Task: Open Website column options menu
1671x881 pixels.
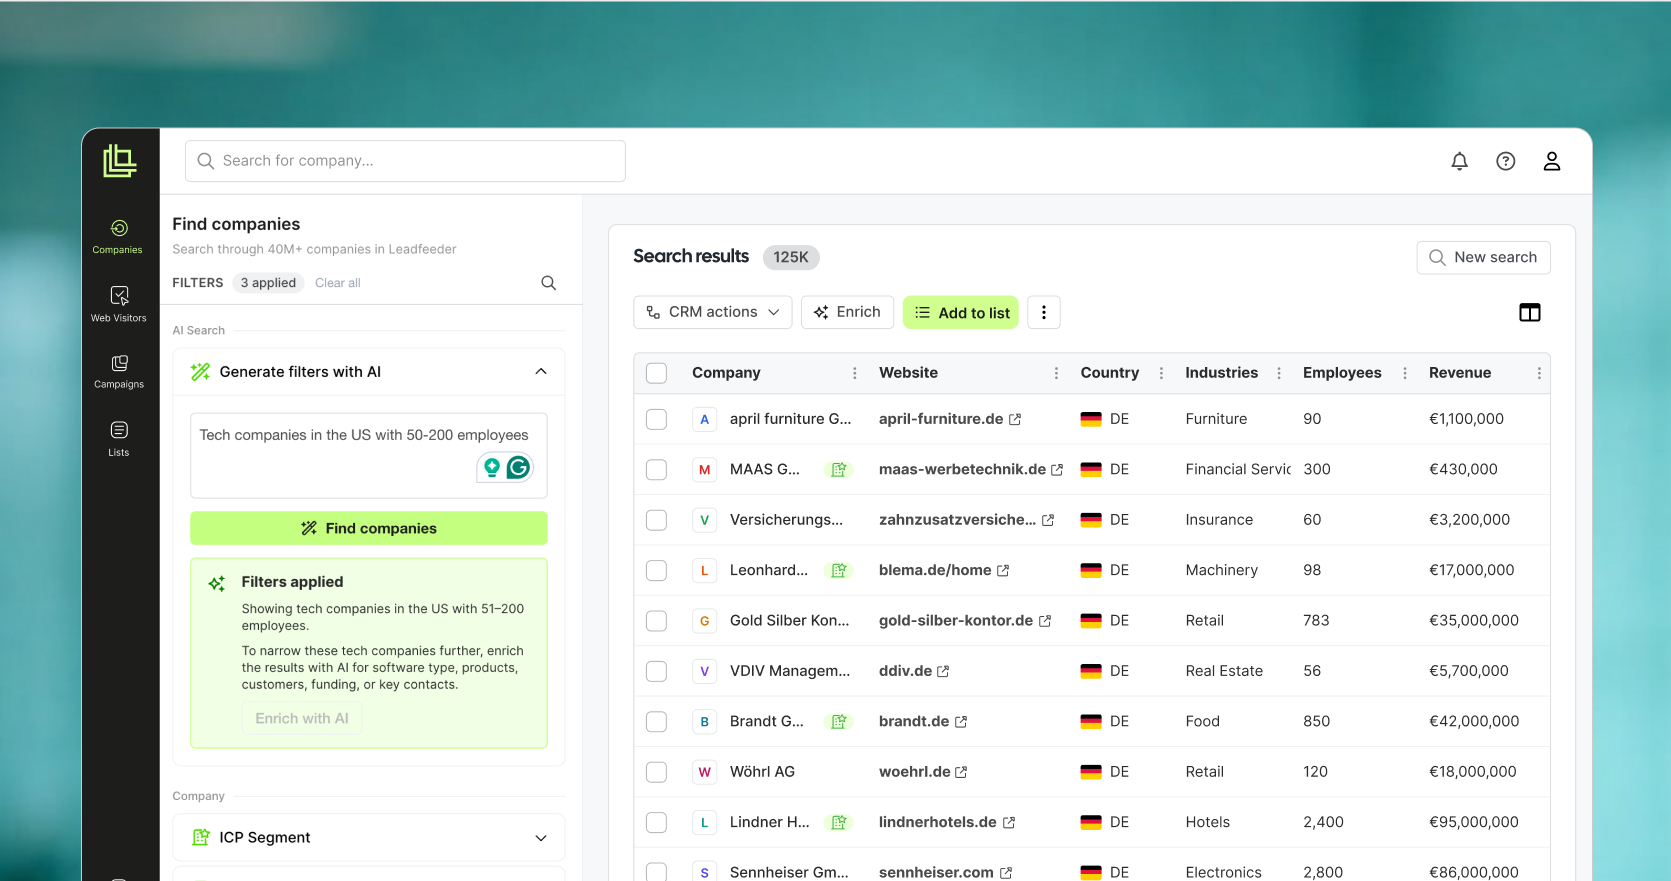Action: (x=1057, y=373)
